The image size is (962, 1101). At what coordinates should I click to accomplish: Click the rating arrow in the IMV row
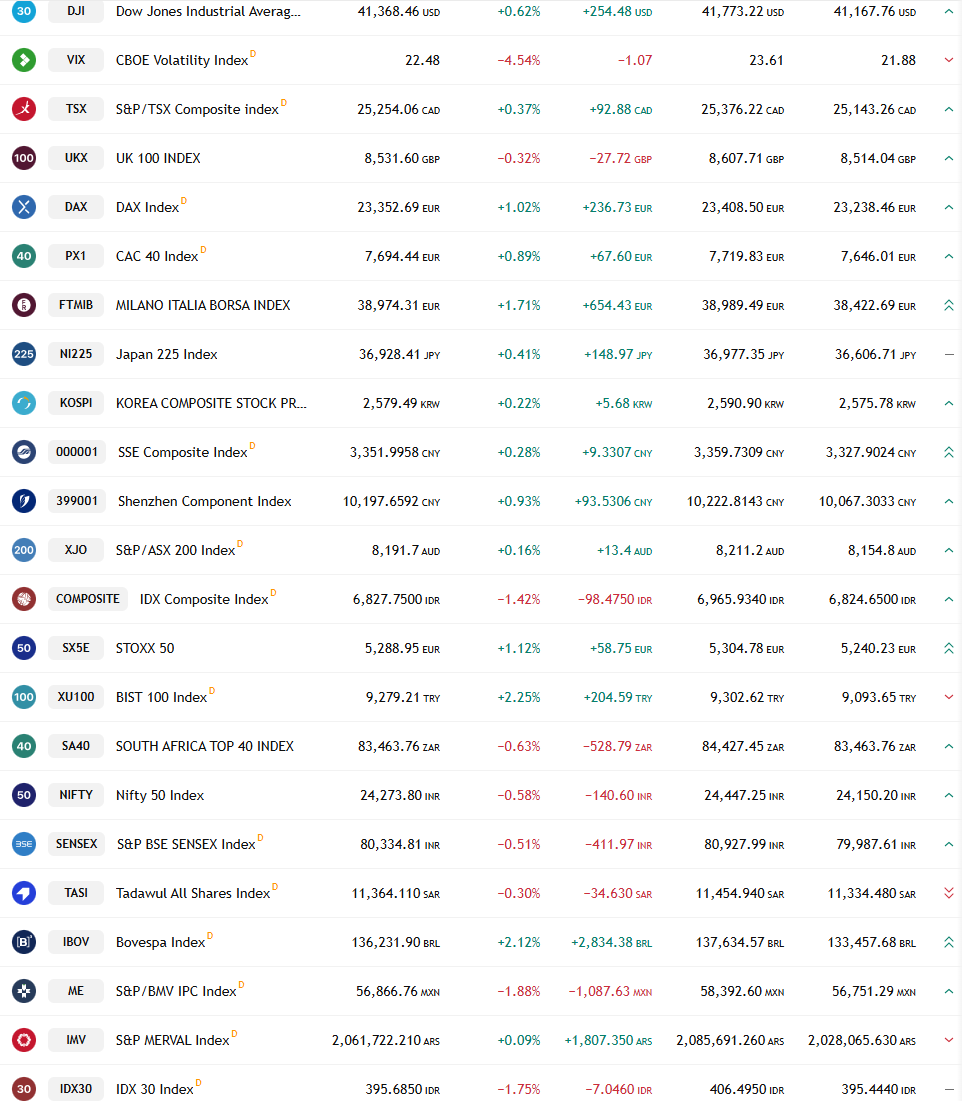point(949,1040)
